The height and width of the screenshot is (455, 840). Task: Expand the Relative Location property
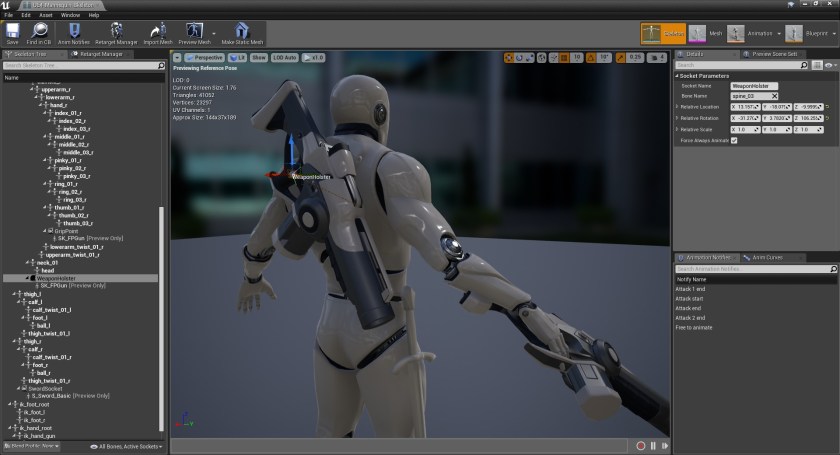[677, 107]
